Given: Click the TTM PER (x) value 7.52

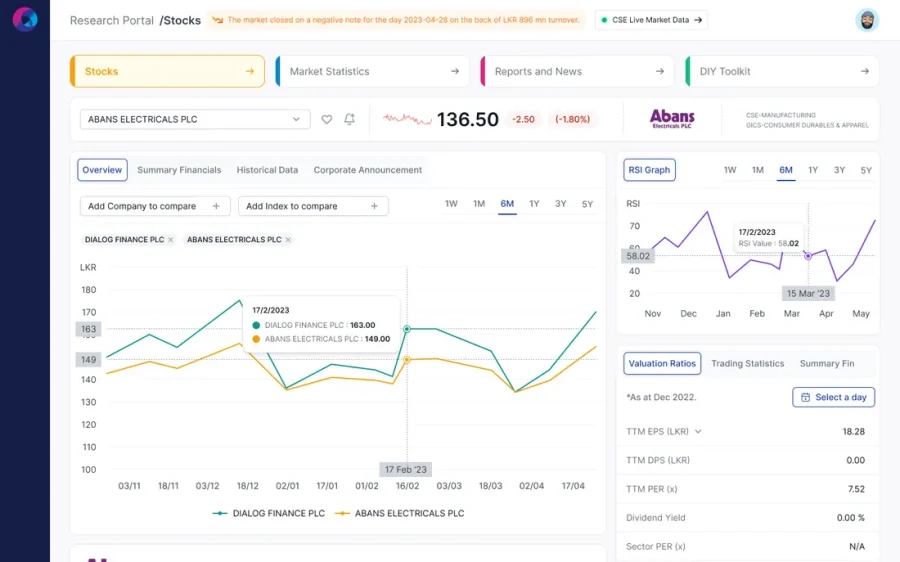Looking at the screenshot, I should point(856,489).
